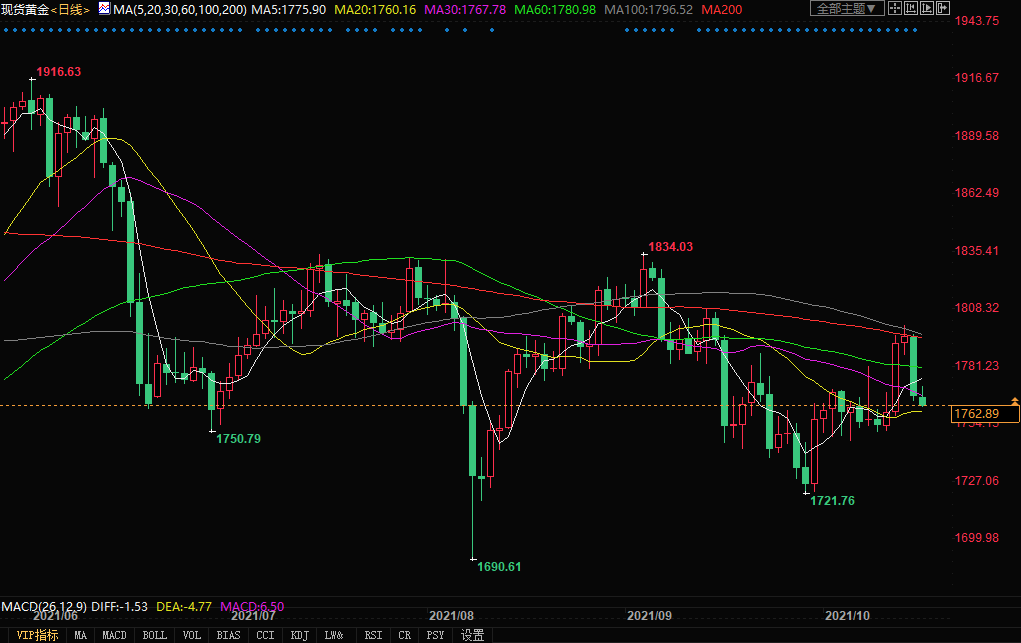Select the MACD indicator tab
This screenshot has width=1021, height=643.
pyautogui.click(x=115, y=635)
